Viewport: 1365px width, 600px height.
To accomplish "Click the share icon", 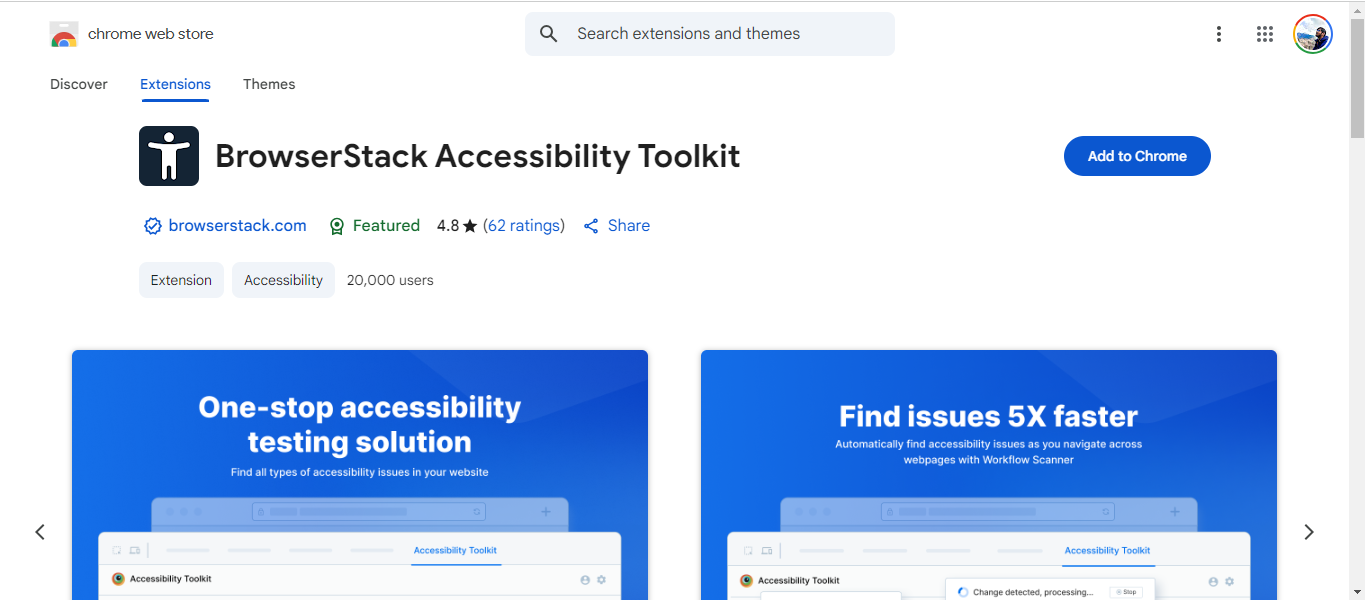I will pyautogui.click(x=591, y=226).
